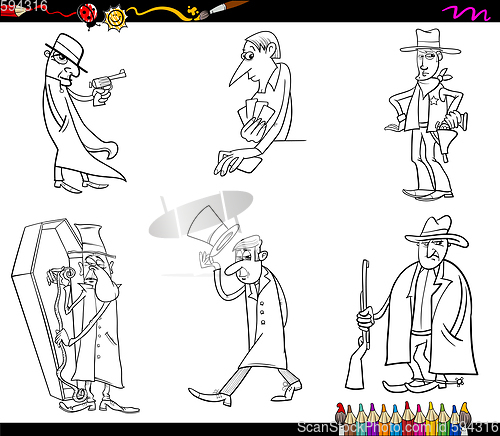Click the smiling sun icon
500x436 pixels.
115,17
